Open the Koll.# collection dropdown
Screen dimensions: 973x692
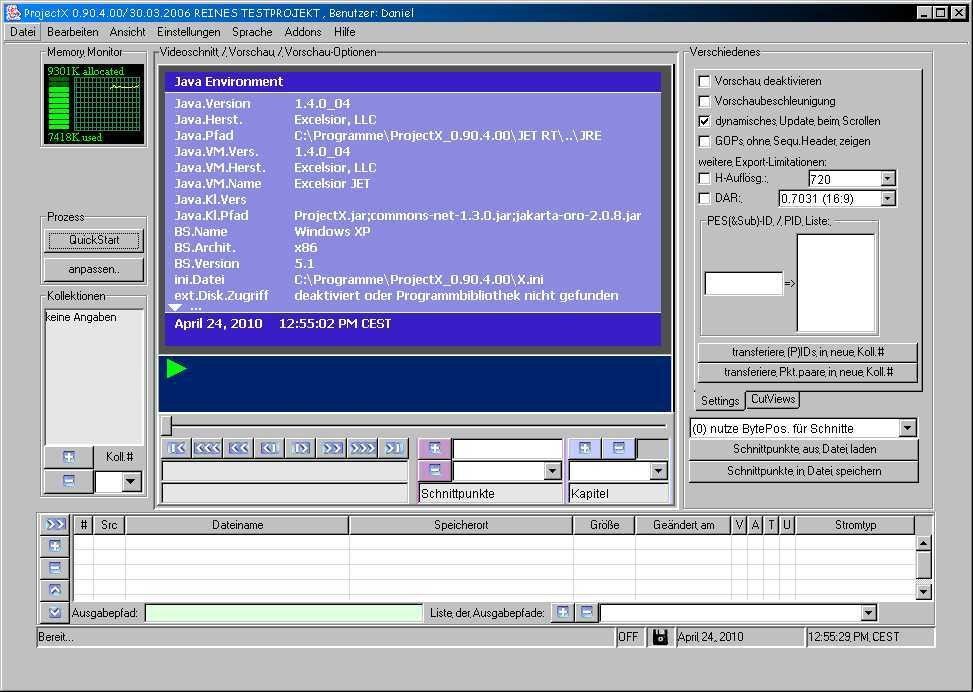coord(128,481)
